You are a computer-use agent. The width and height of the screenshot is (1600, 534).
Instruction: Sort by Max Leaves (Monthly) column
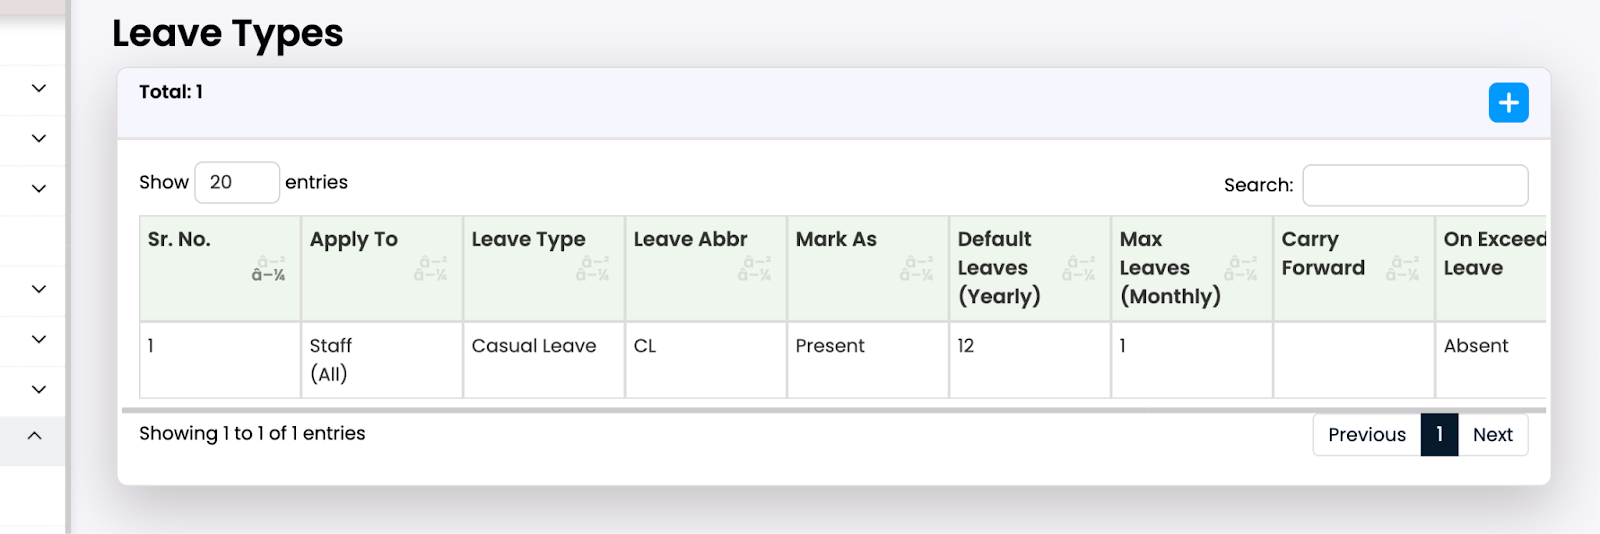[1241, 269]
